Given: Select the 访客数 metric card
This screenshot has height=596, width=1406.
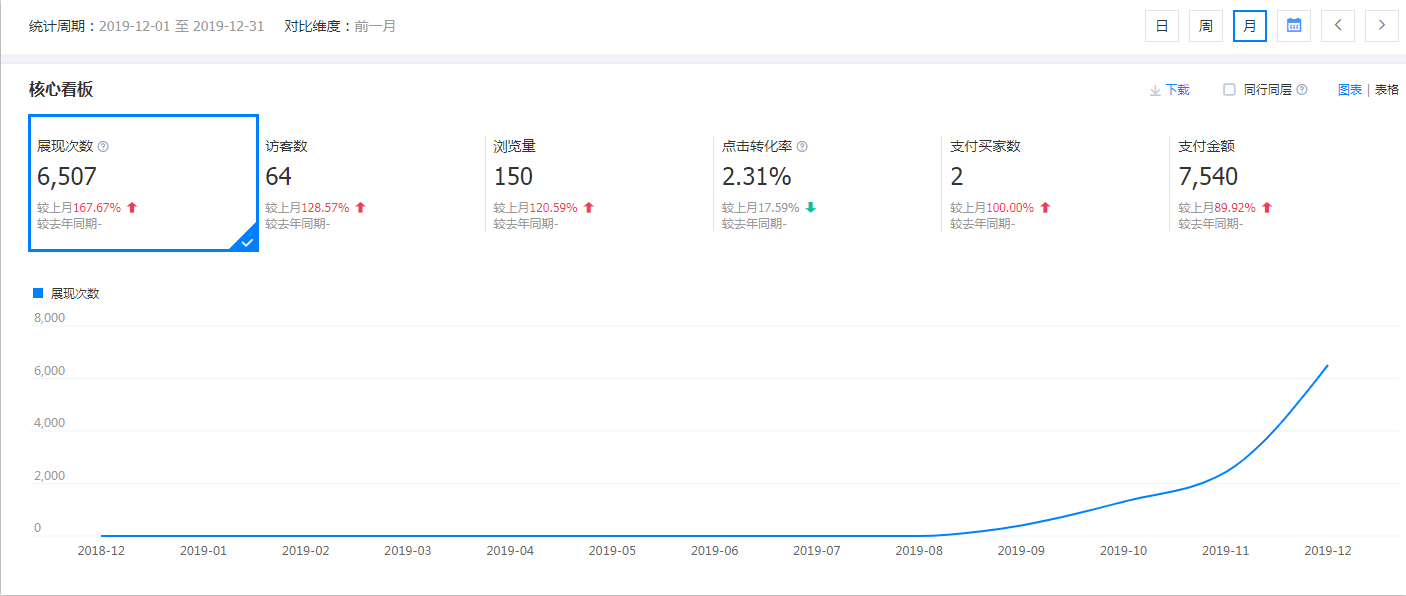Looking at the screenshot, I should click(370, 183).
